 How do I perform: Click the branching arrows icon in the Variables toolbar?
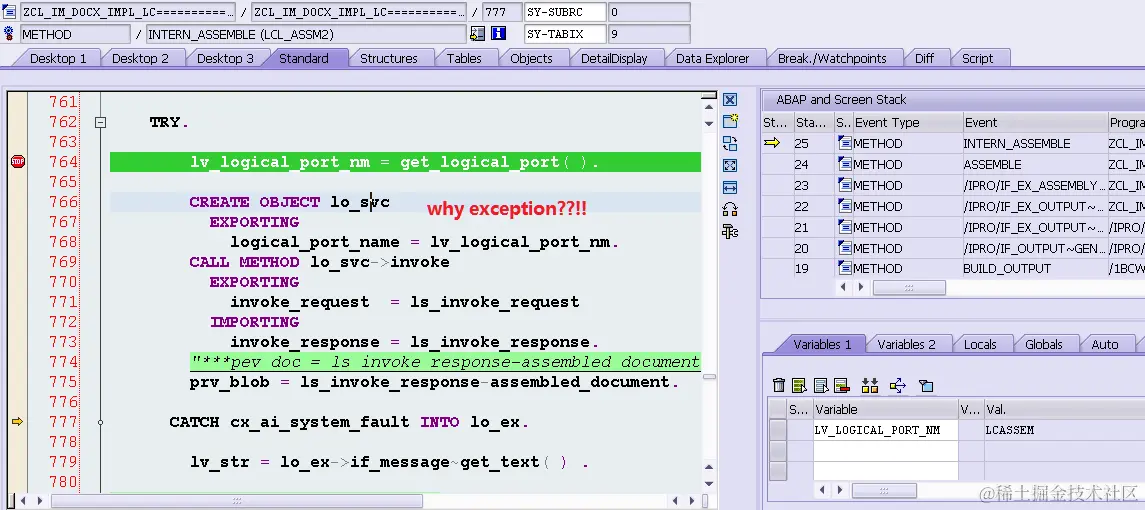click(897, 385)
